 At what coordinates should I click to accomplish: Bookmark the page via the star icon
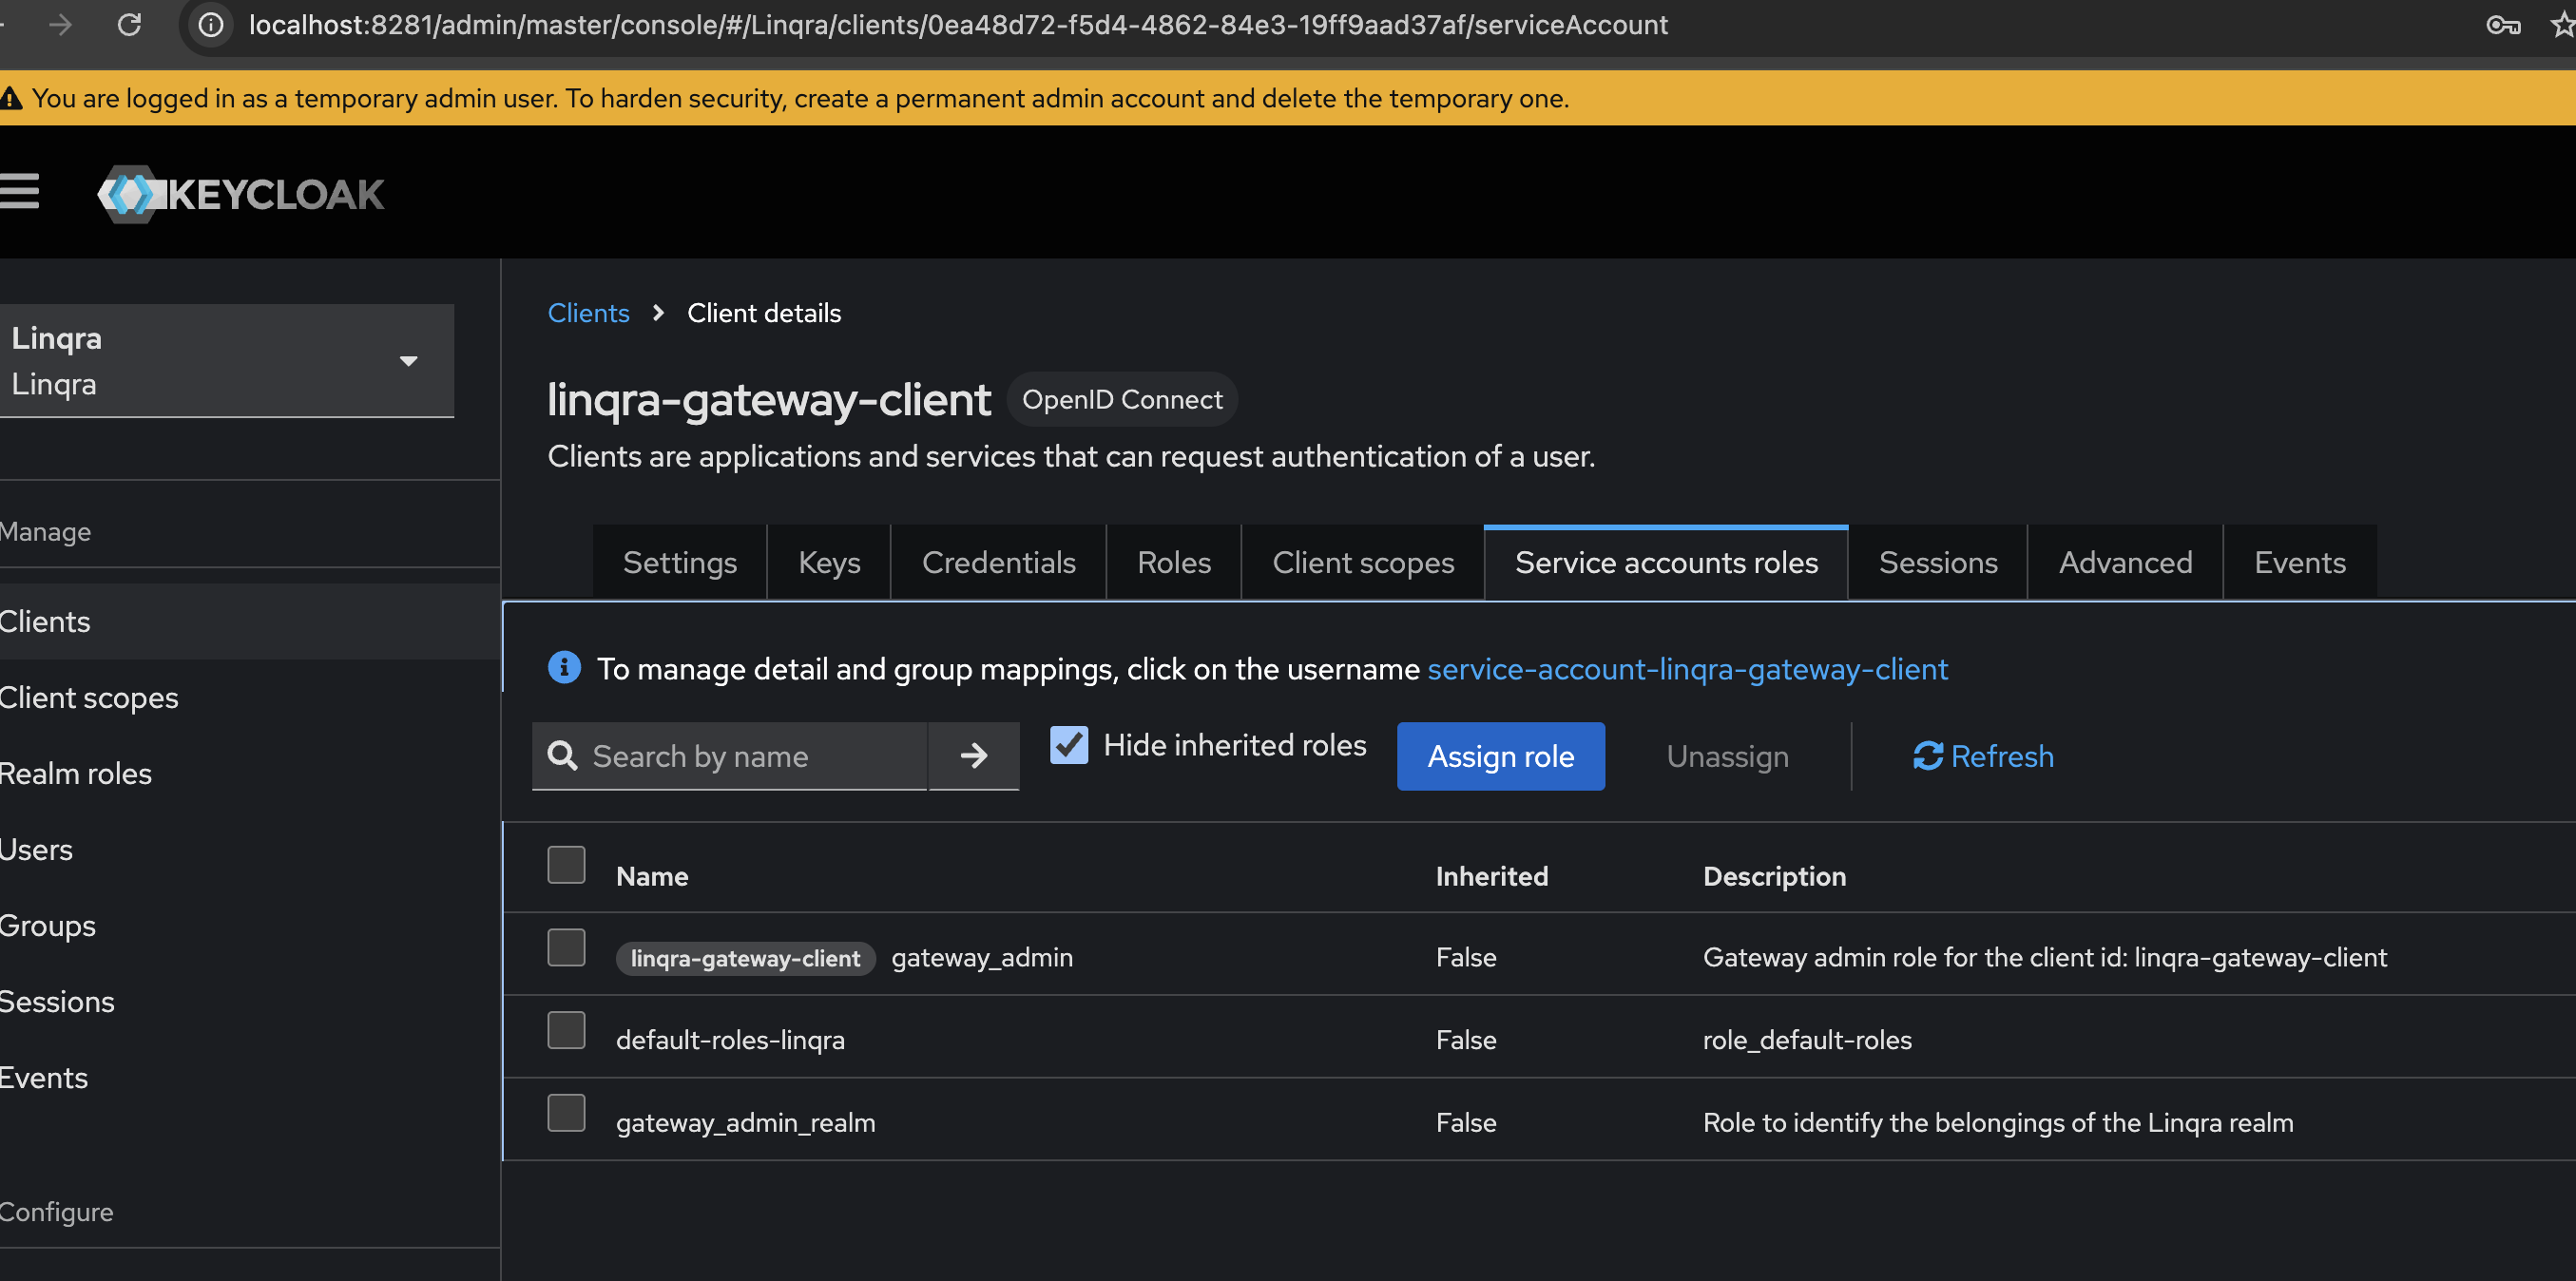coord(2560,25)
